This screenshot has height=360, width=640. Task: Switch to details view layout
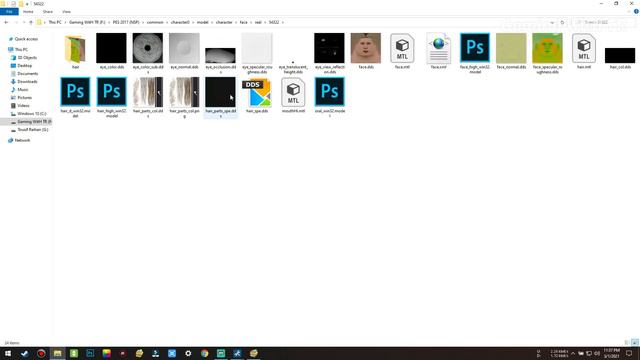627,343
